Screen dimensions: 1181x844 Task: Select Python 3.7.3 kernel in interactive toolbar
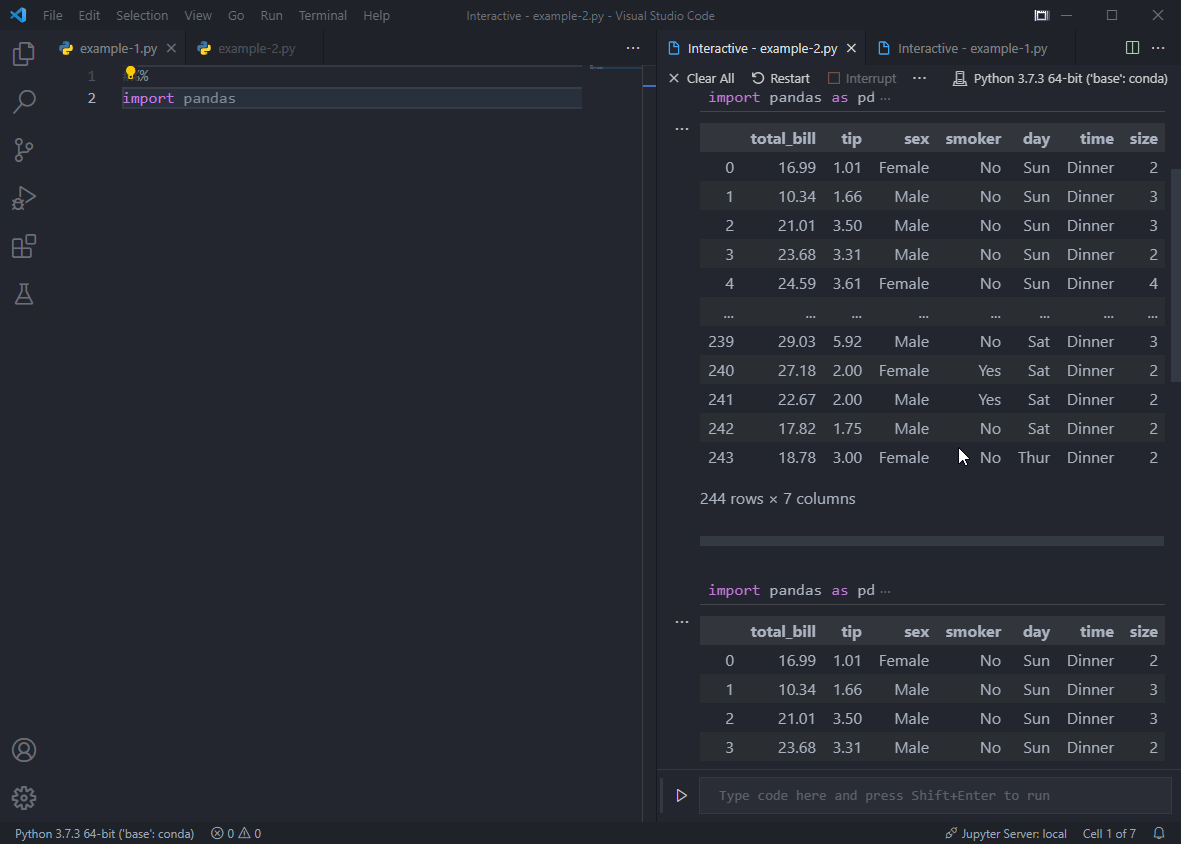1060,78
